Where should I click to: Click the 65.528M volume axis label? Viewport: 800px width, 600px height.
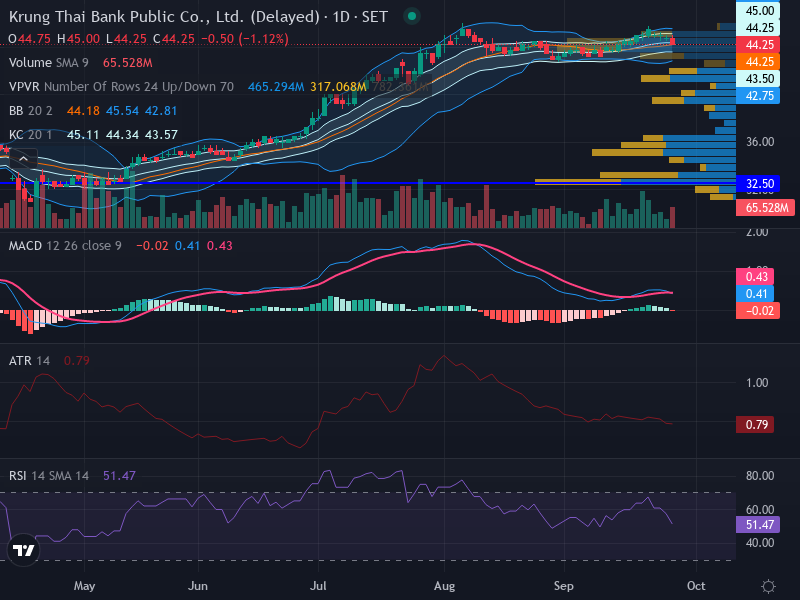point(766,208)
